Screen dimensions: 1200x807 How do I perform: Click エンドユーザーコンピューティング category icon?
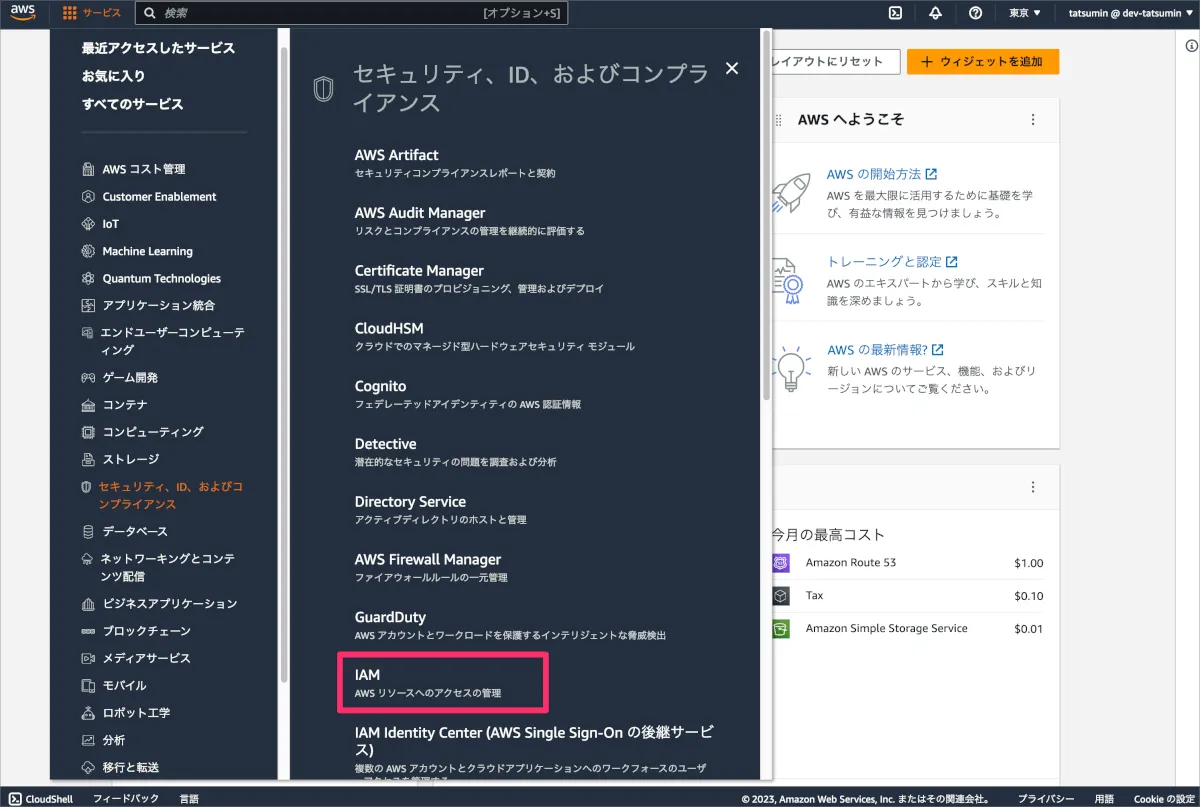(88, 333)
